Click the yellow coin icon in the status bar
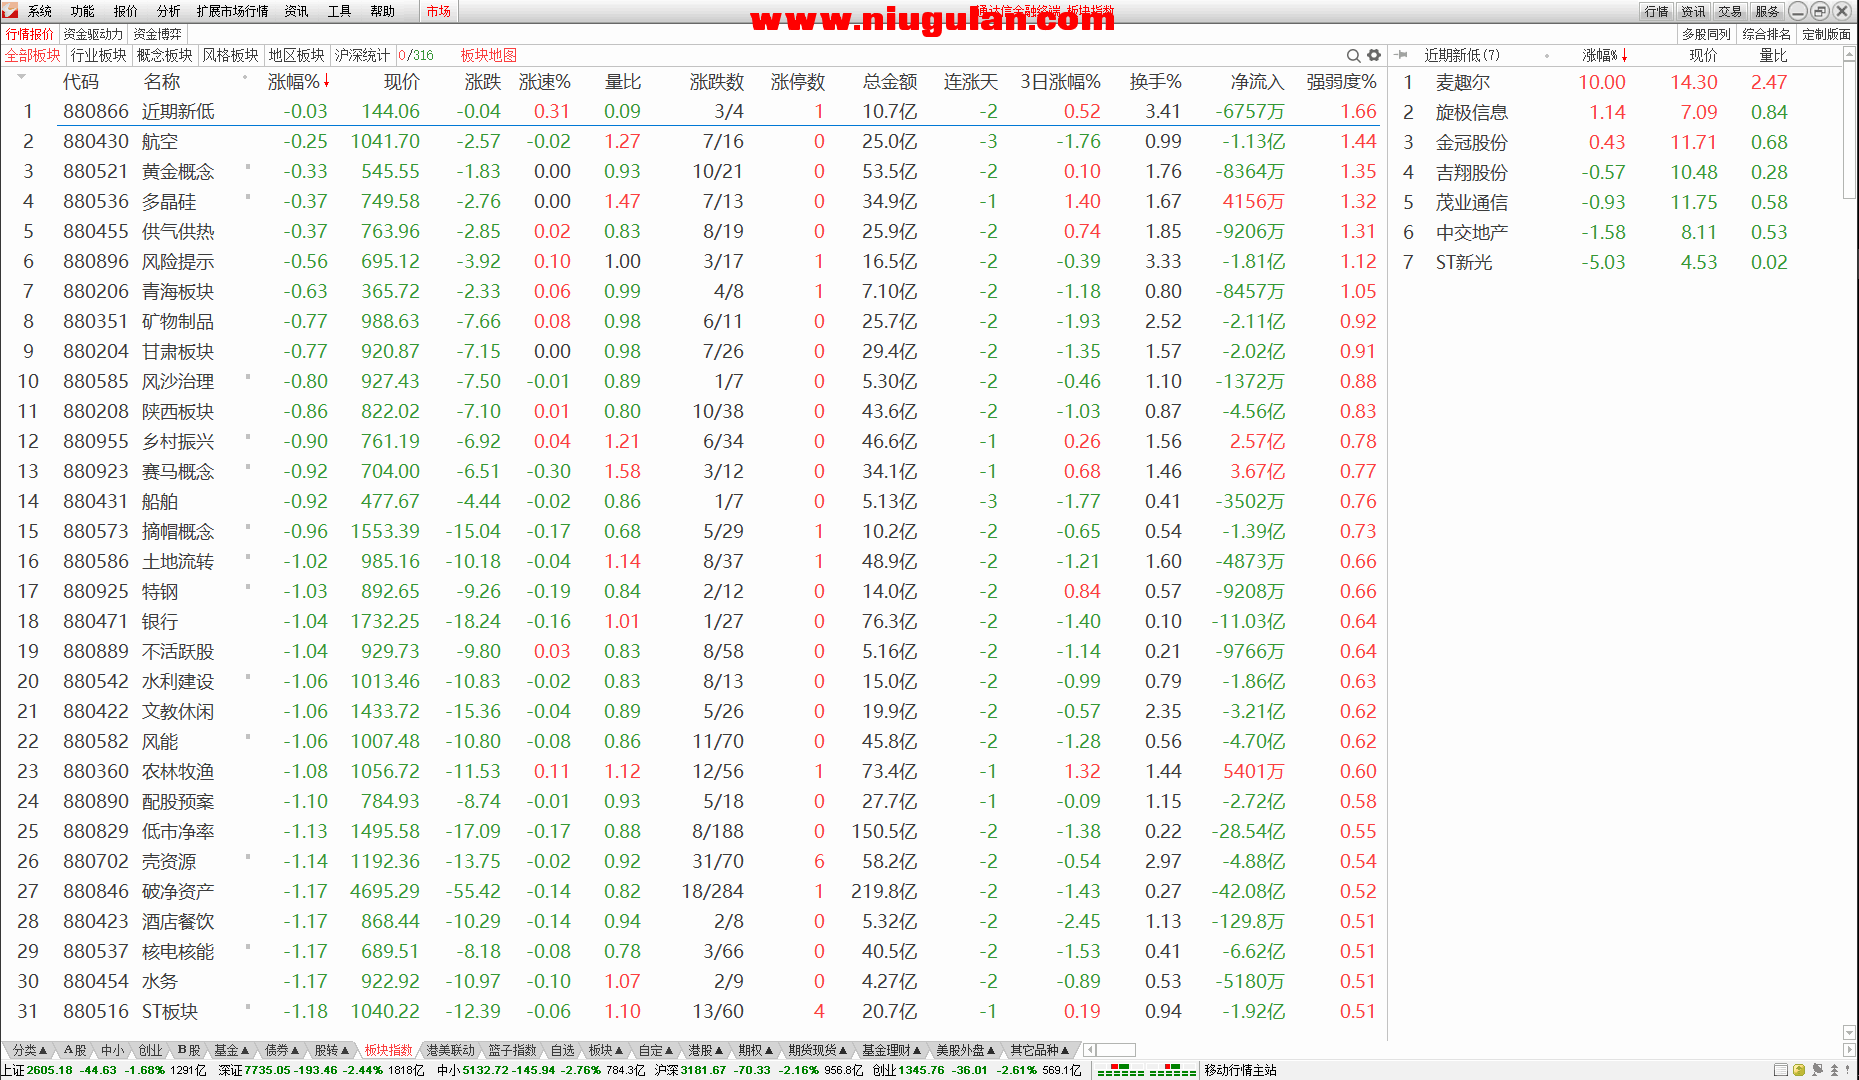Screen dimensions: 1859x1080 coord(1799,1070)
